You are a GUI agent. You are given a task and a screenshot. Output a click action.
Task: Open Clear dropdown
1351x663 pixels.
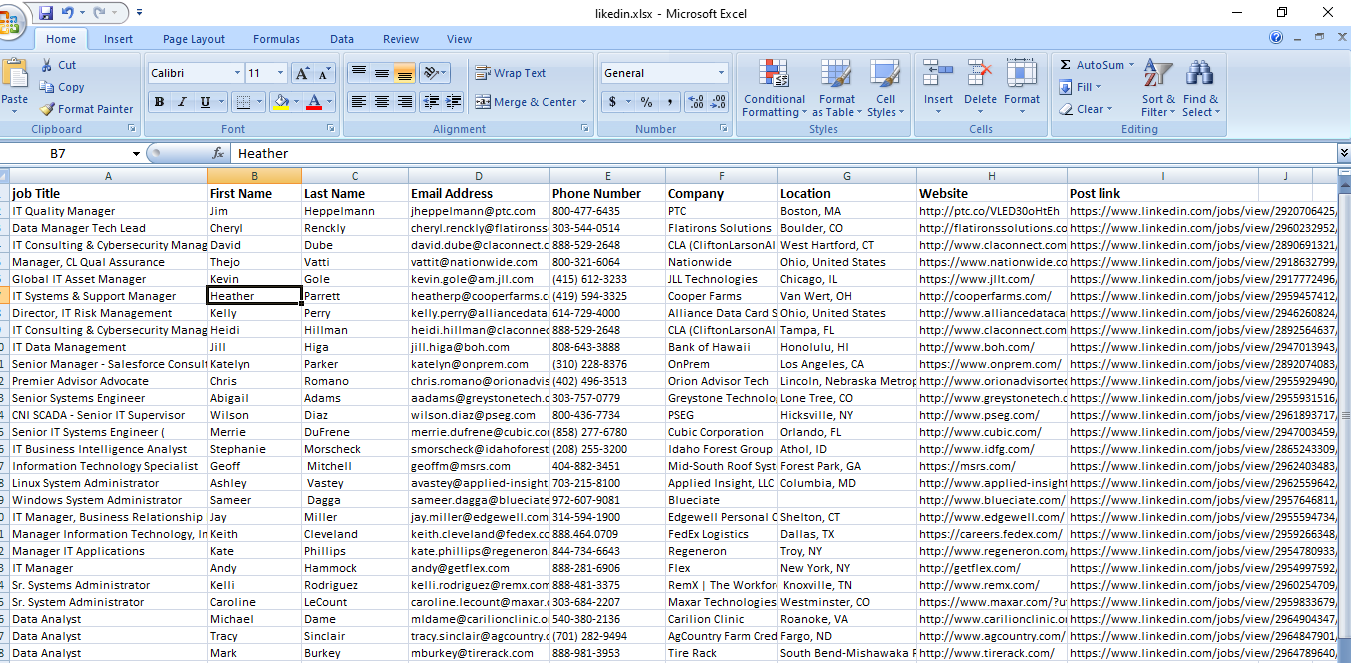click(x=1086, y=109)
